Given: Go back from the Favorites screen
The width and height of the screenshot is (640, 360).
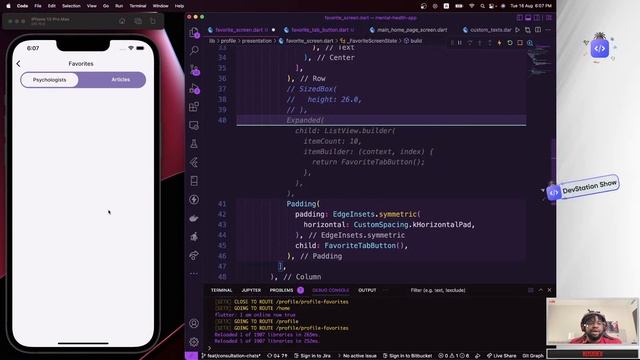Looking at the screenshot, I should (x=18, y=64).
